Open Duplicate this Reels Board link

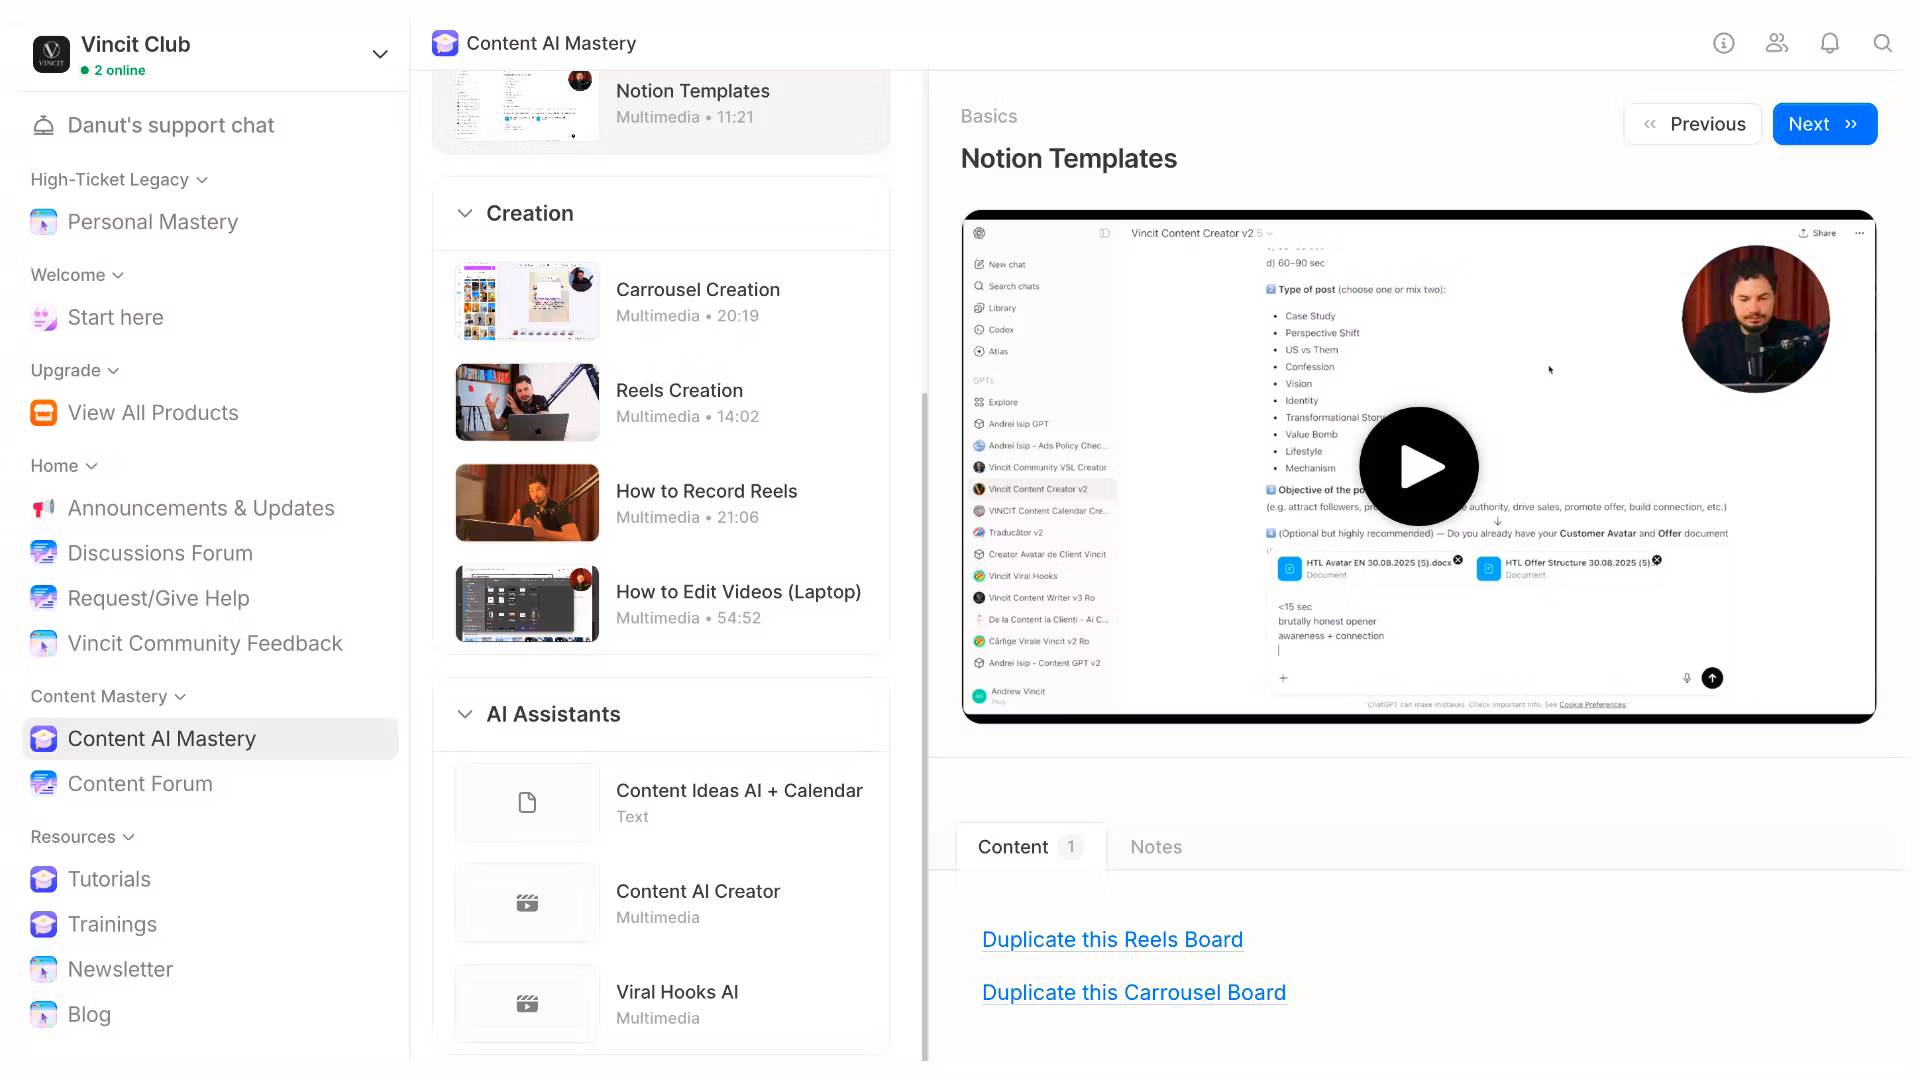1112,940
